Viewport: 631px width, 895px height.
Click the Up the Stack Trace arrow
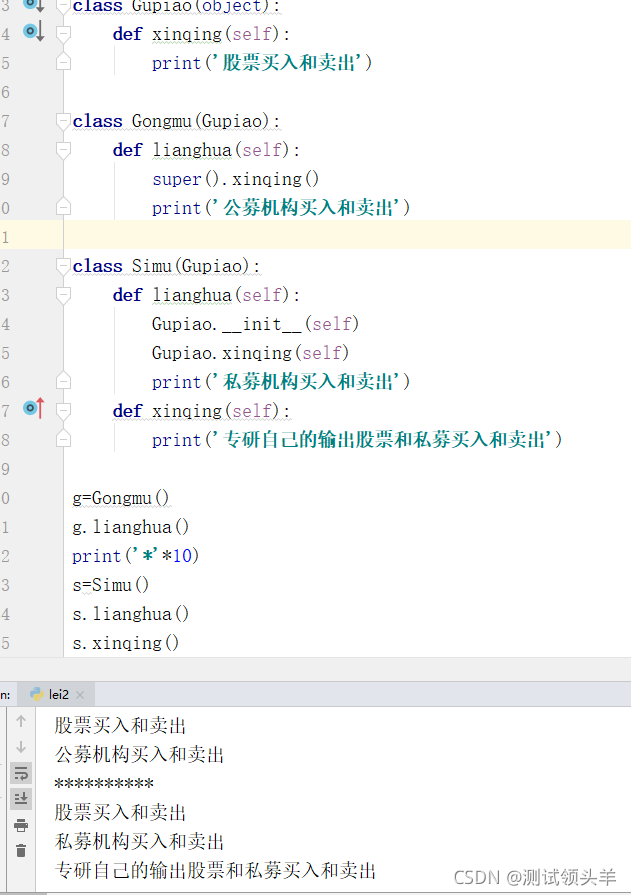pos(21,721)
